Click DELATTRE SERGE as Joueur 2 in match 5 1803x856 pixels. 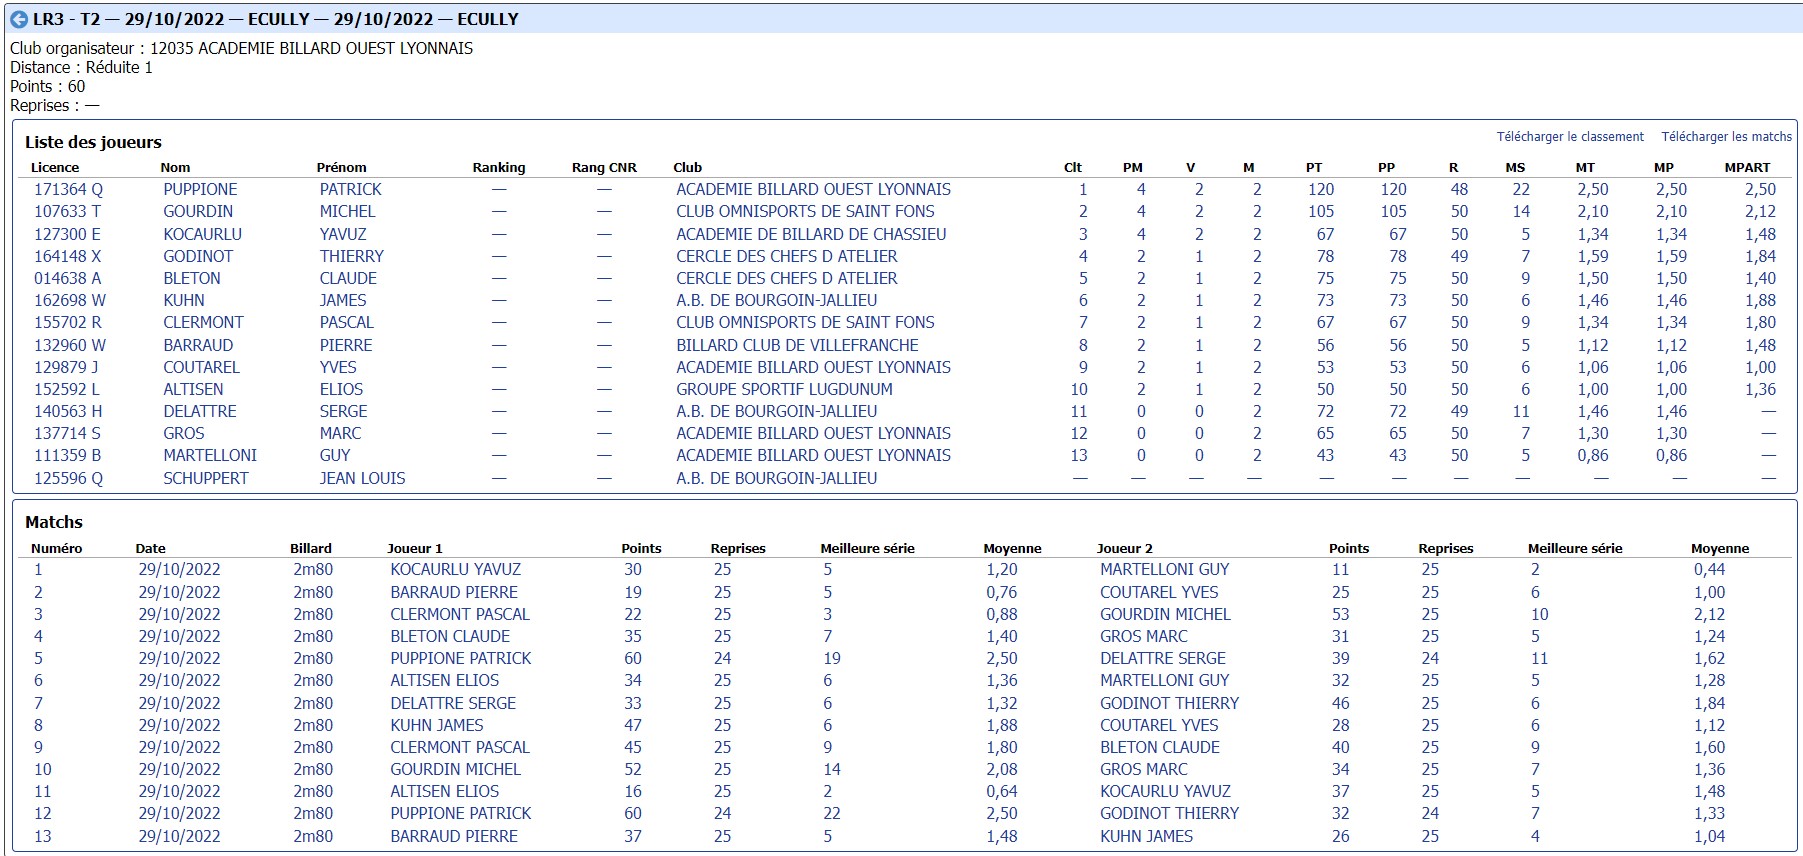pos(1162,658)
